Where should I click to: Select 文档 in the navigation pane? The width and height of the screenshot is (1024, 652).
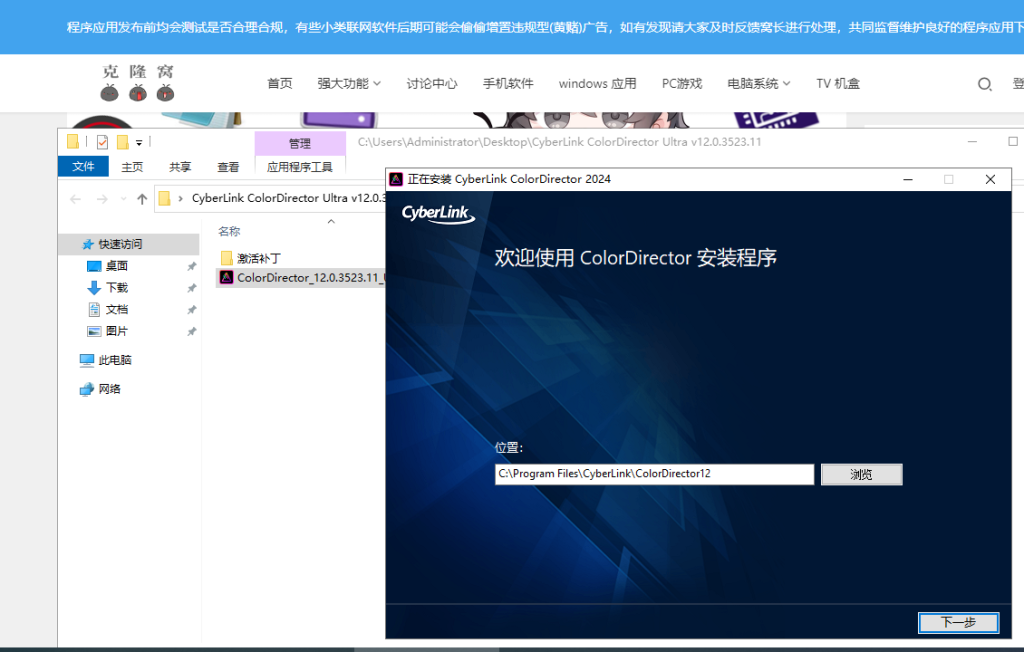point(117,309)
